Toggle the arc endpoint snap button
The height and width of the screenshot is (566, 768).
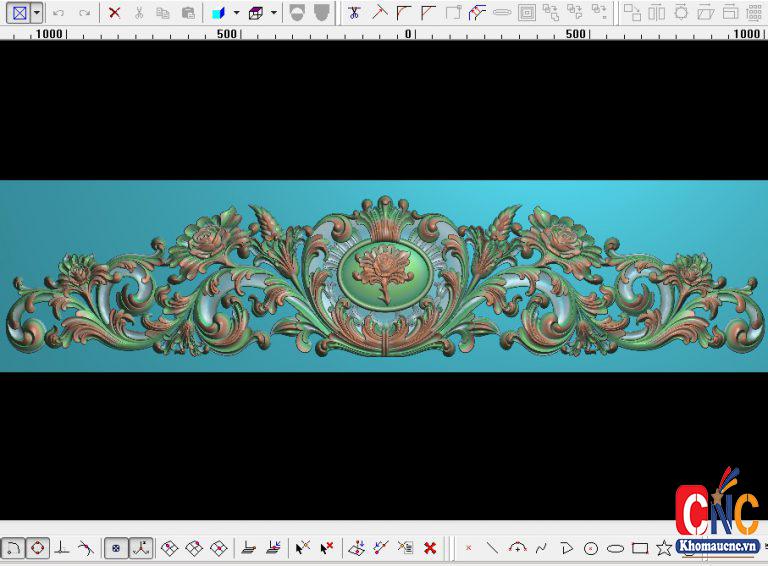coord(13,548)
